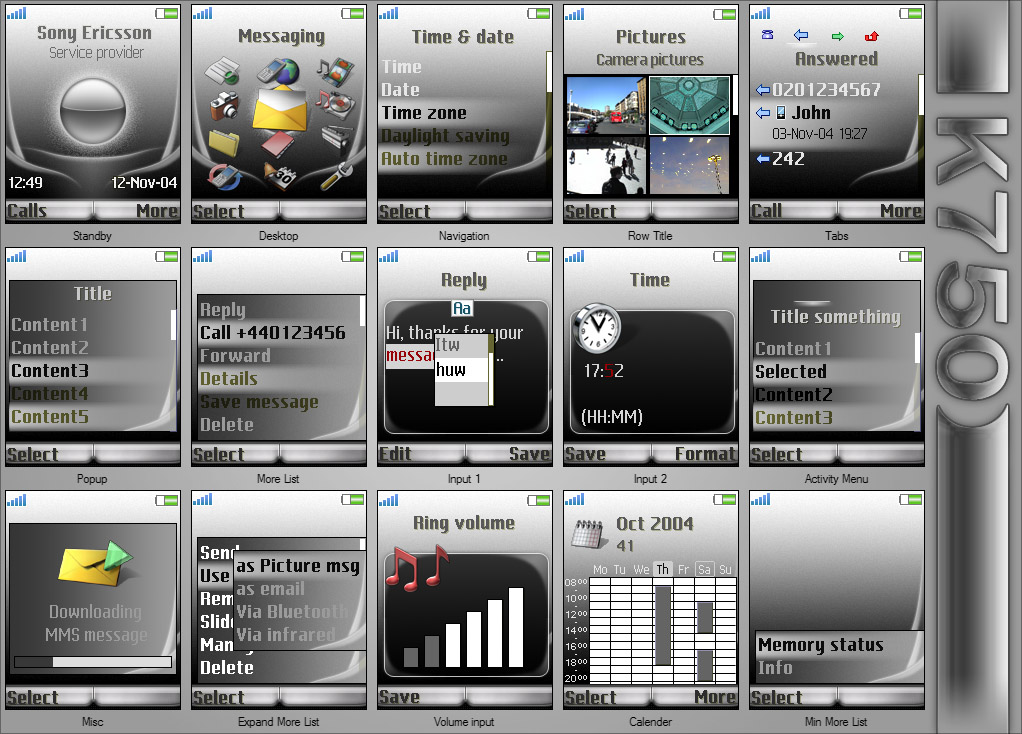Screen dimensions: 1022x734
Task: Pick word suggestion 'huw' in Input 1
Action: pos(461,370)
